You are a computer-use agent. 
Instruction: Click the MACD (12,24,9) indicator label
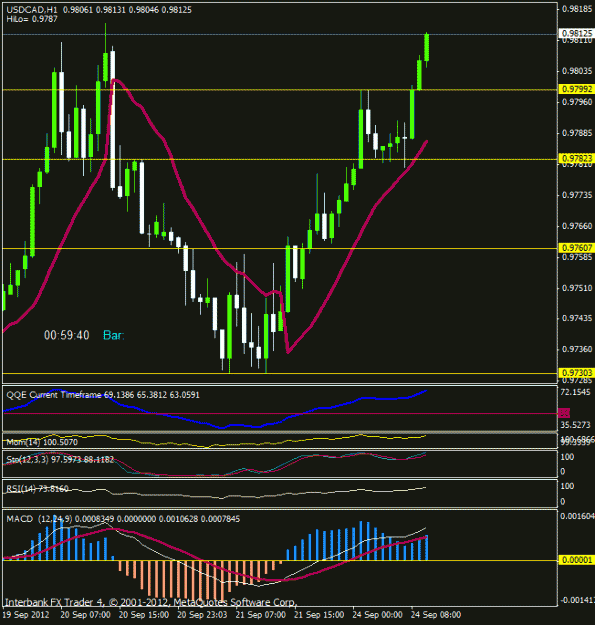tap(123, 519)
